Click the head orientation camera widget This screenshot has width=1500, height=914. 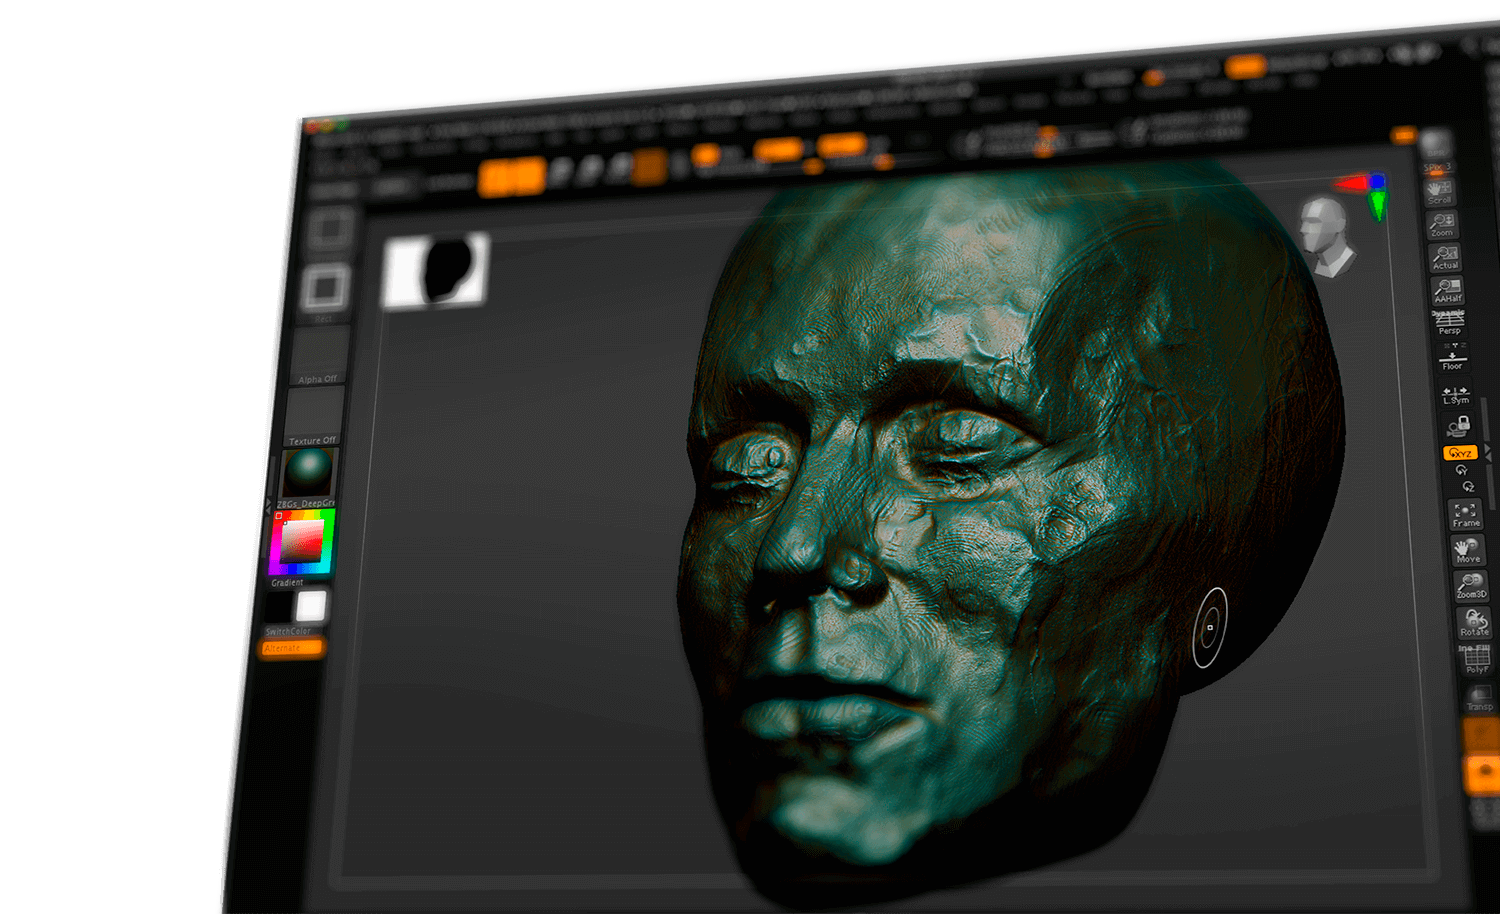pos(1327,235)
